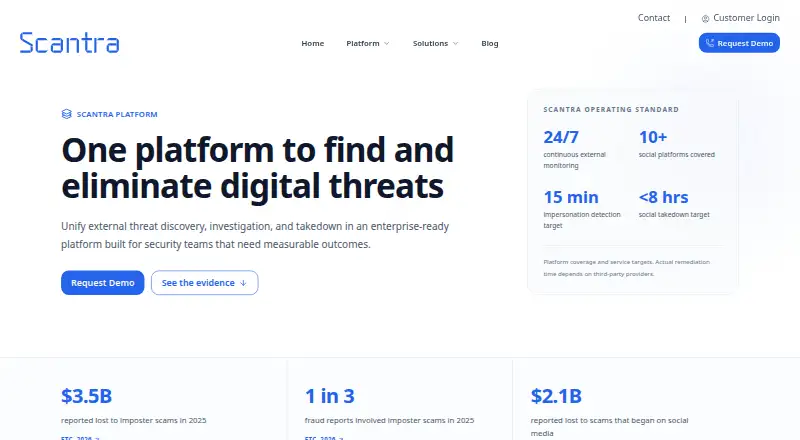
Task: Click the headline 'One platform to find and'
Action: click(x=258, y=150)
